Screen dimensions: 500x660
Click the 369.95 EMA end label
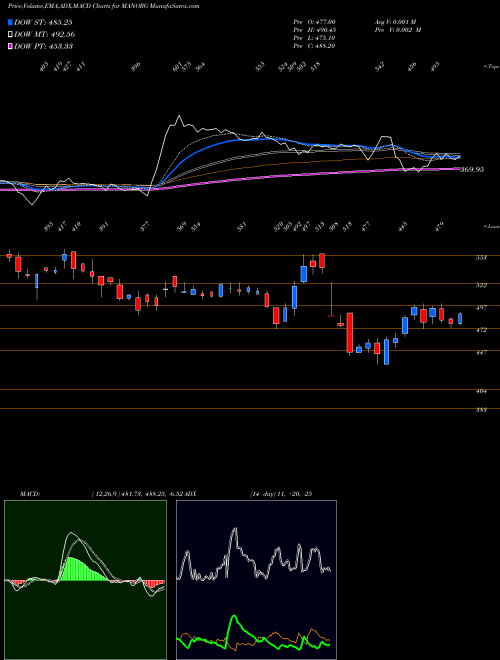coord(472,170)
